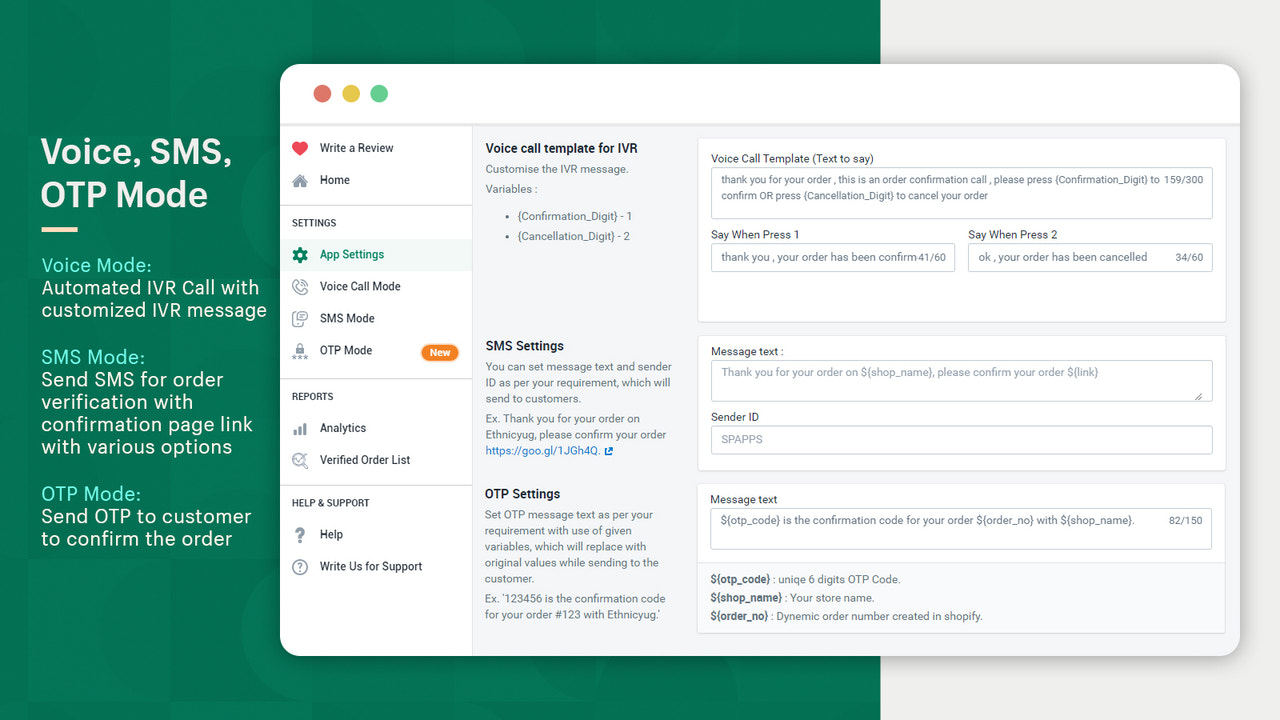Follow the https://goo.gl/1JGh4Q link
Image resolution: width=1280 pixels, height=720 pixels.
click(x=543, y=451)
